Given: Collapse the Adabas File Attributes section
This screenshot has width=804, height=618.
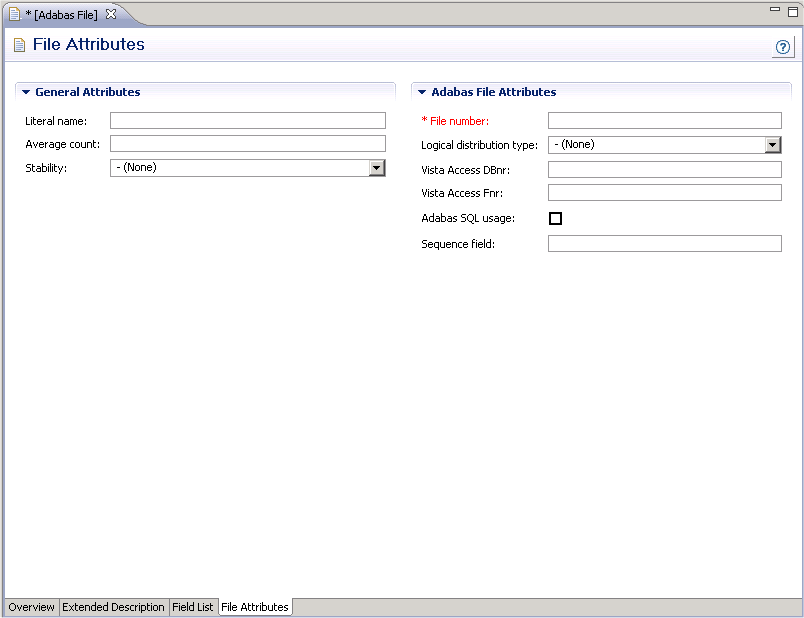Looking at the screenshot, I should click(x=422, y=92).
